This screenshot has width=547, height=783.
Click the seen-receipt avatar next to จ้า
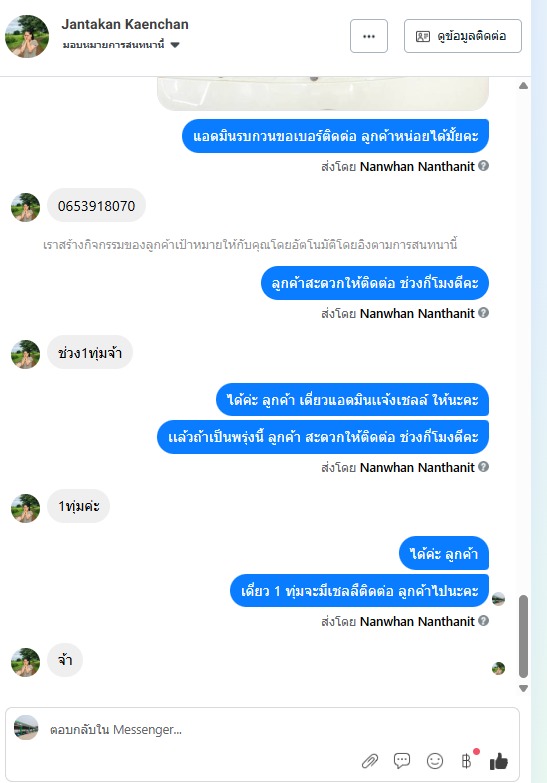click(498, 668)
